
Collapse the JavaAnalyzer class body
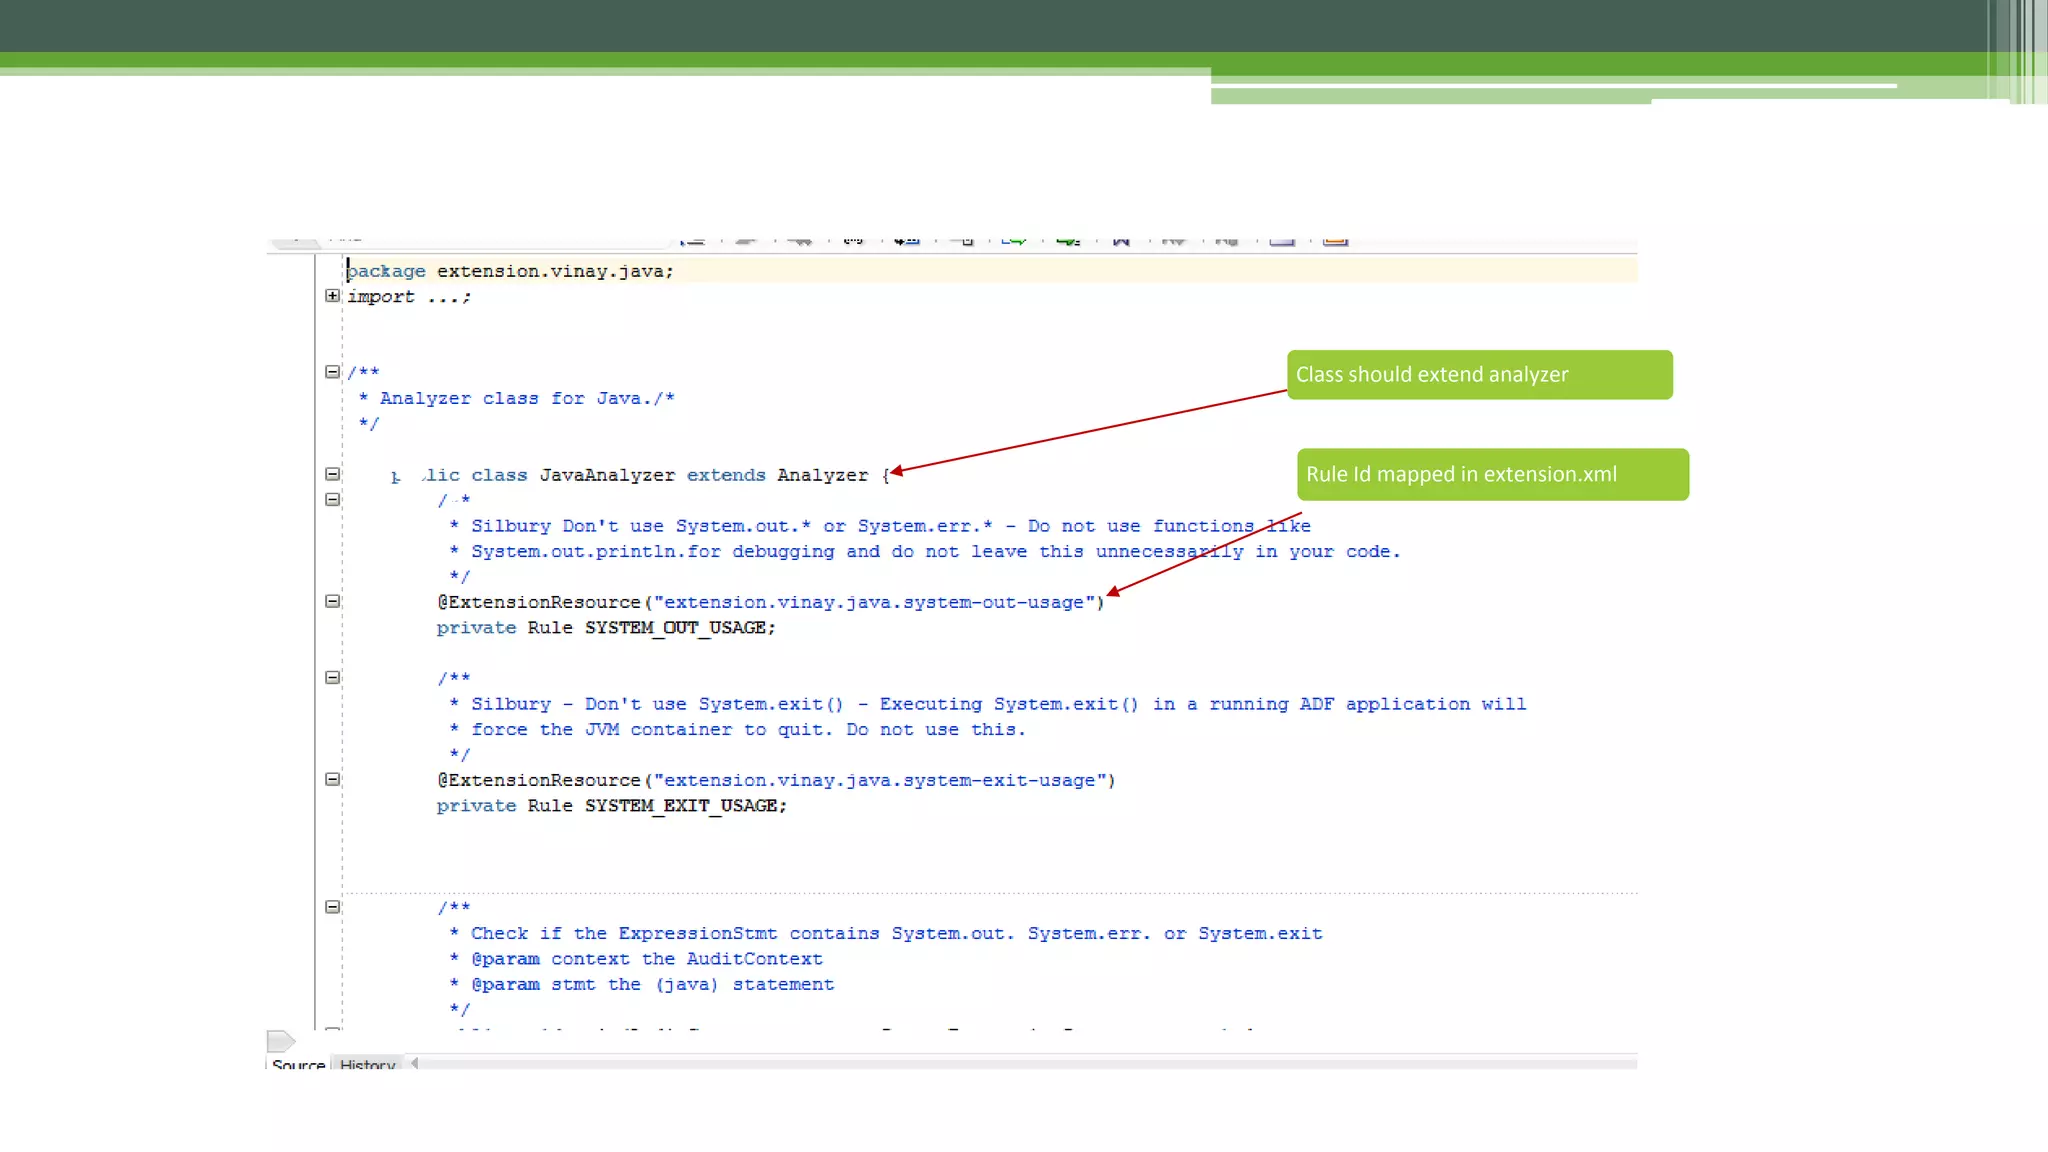click(x=332, y=474)
